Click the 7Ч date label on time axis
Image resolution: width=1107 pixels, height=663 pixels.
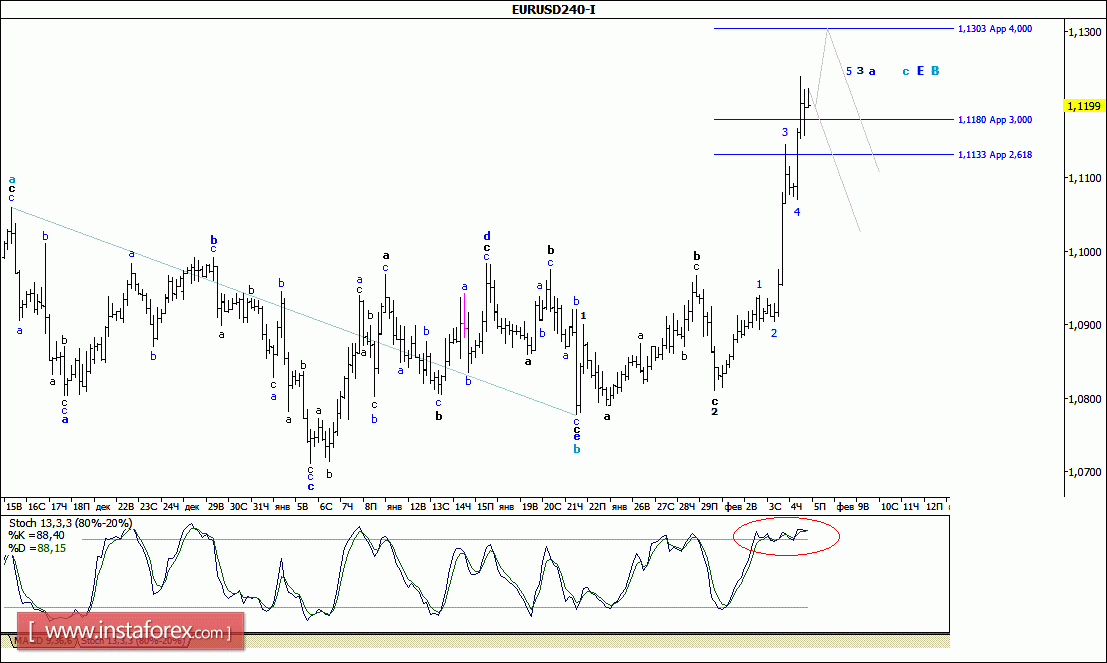(x=347, y=506)
